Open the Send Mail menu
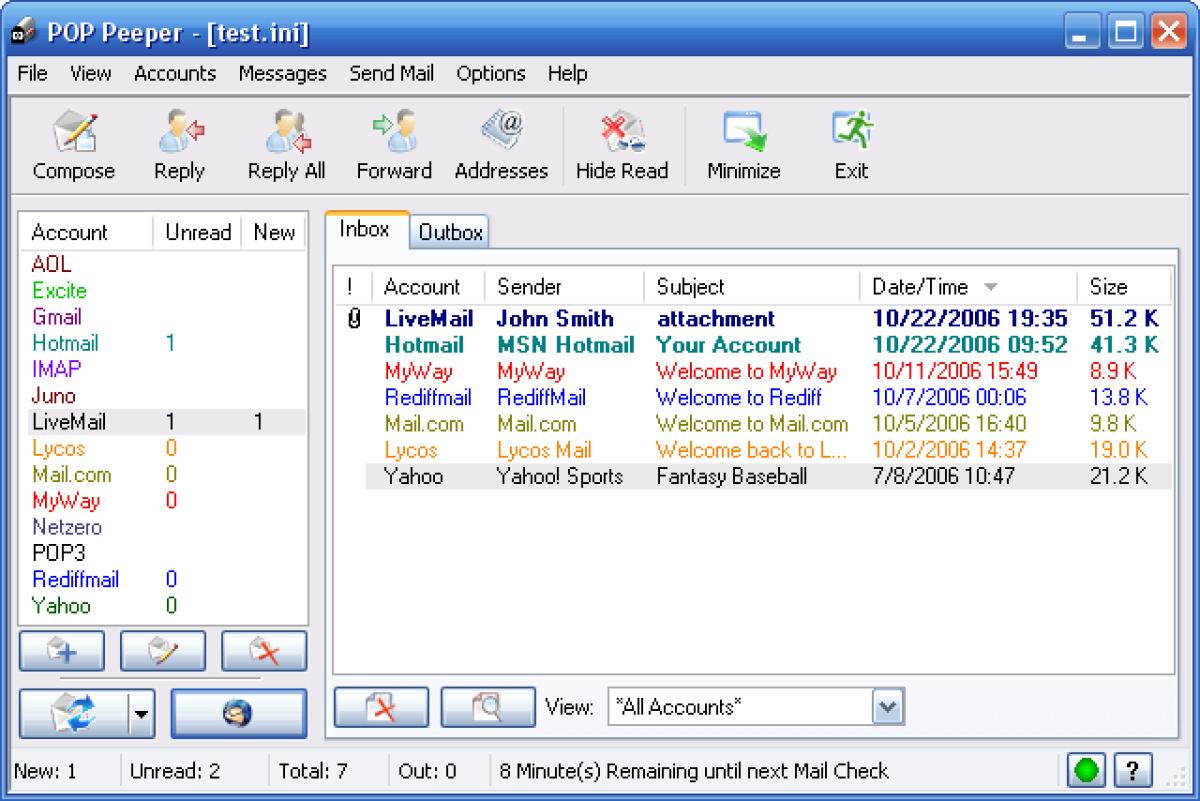 392,73
